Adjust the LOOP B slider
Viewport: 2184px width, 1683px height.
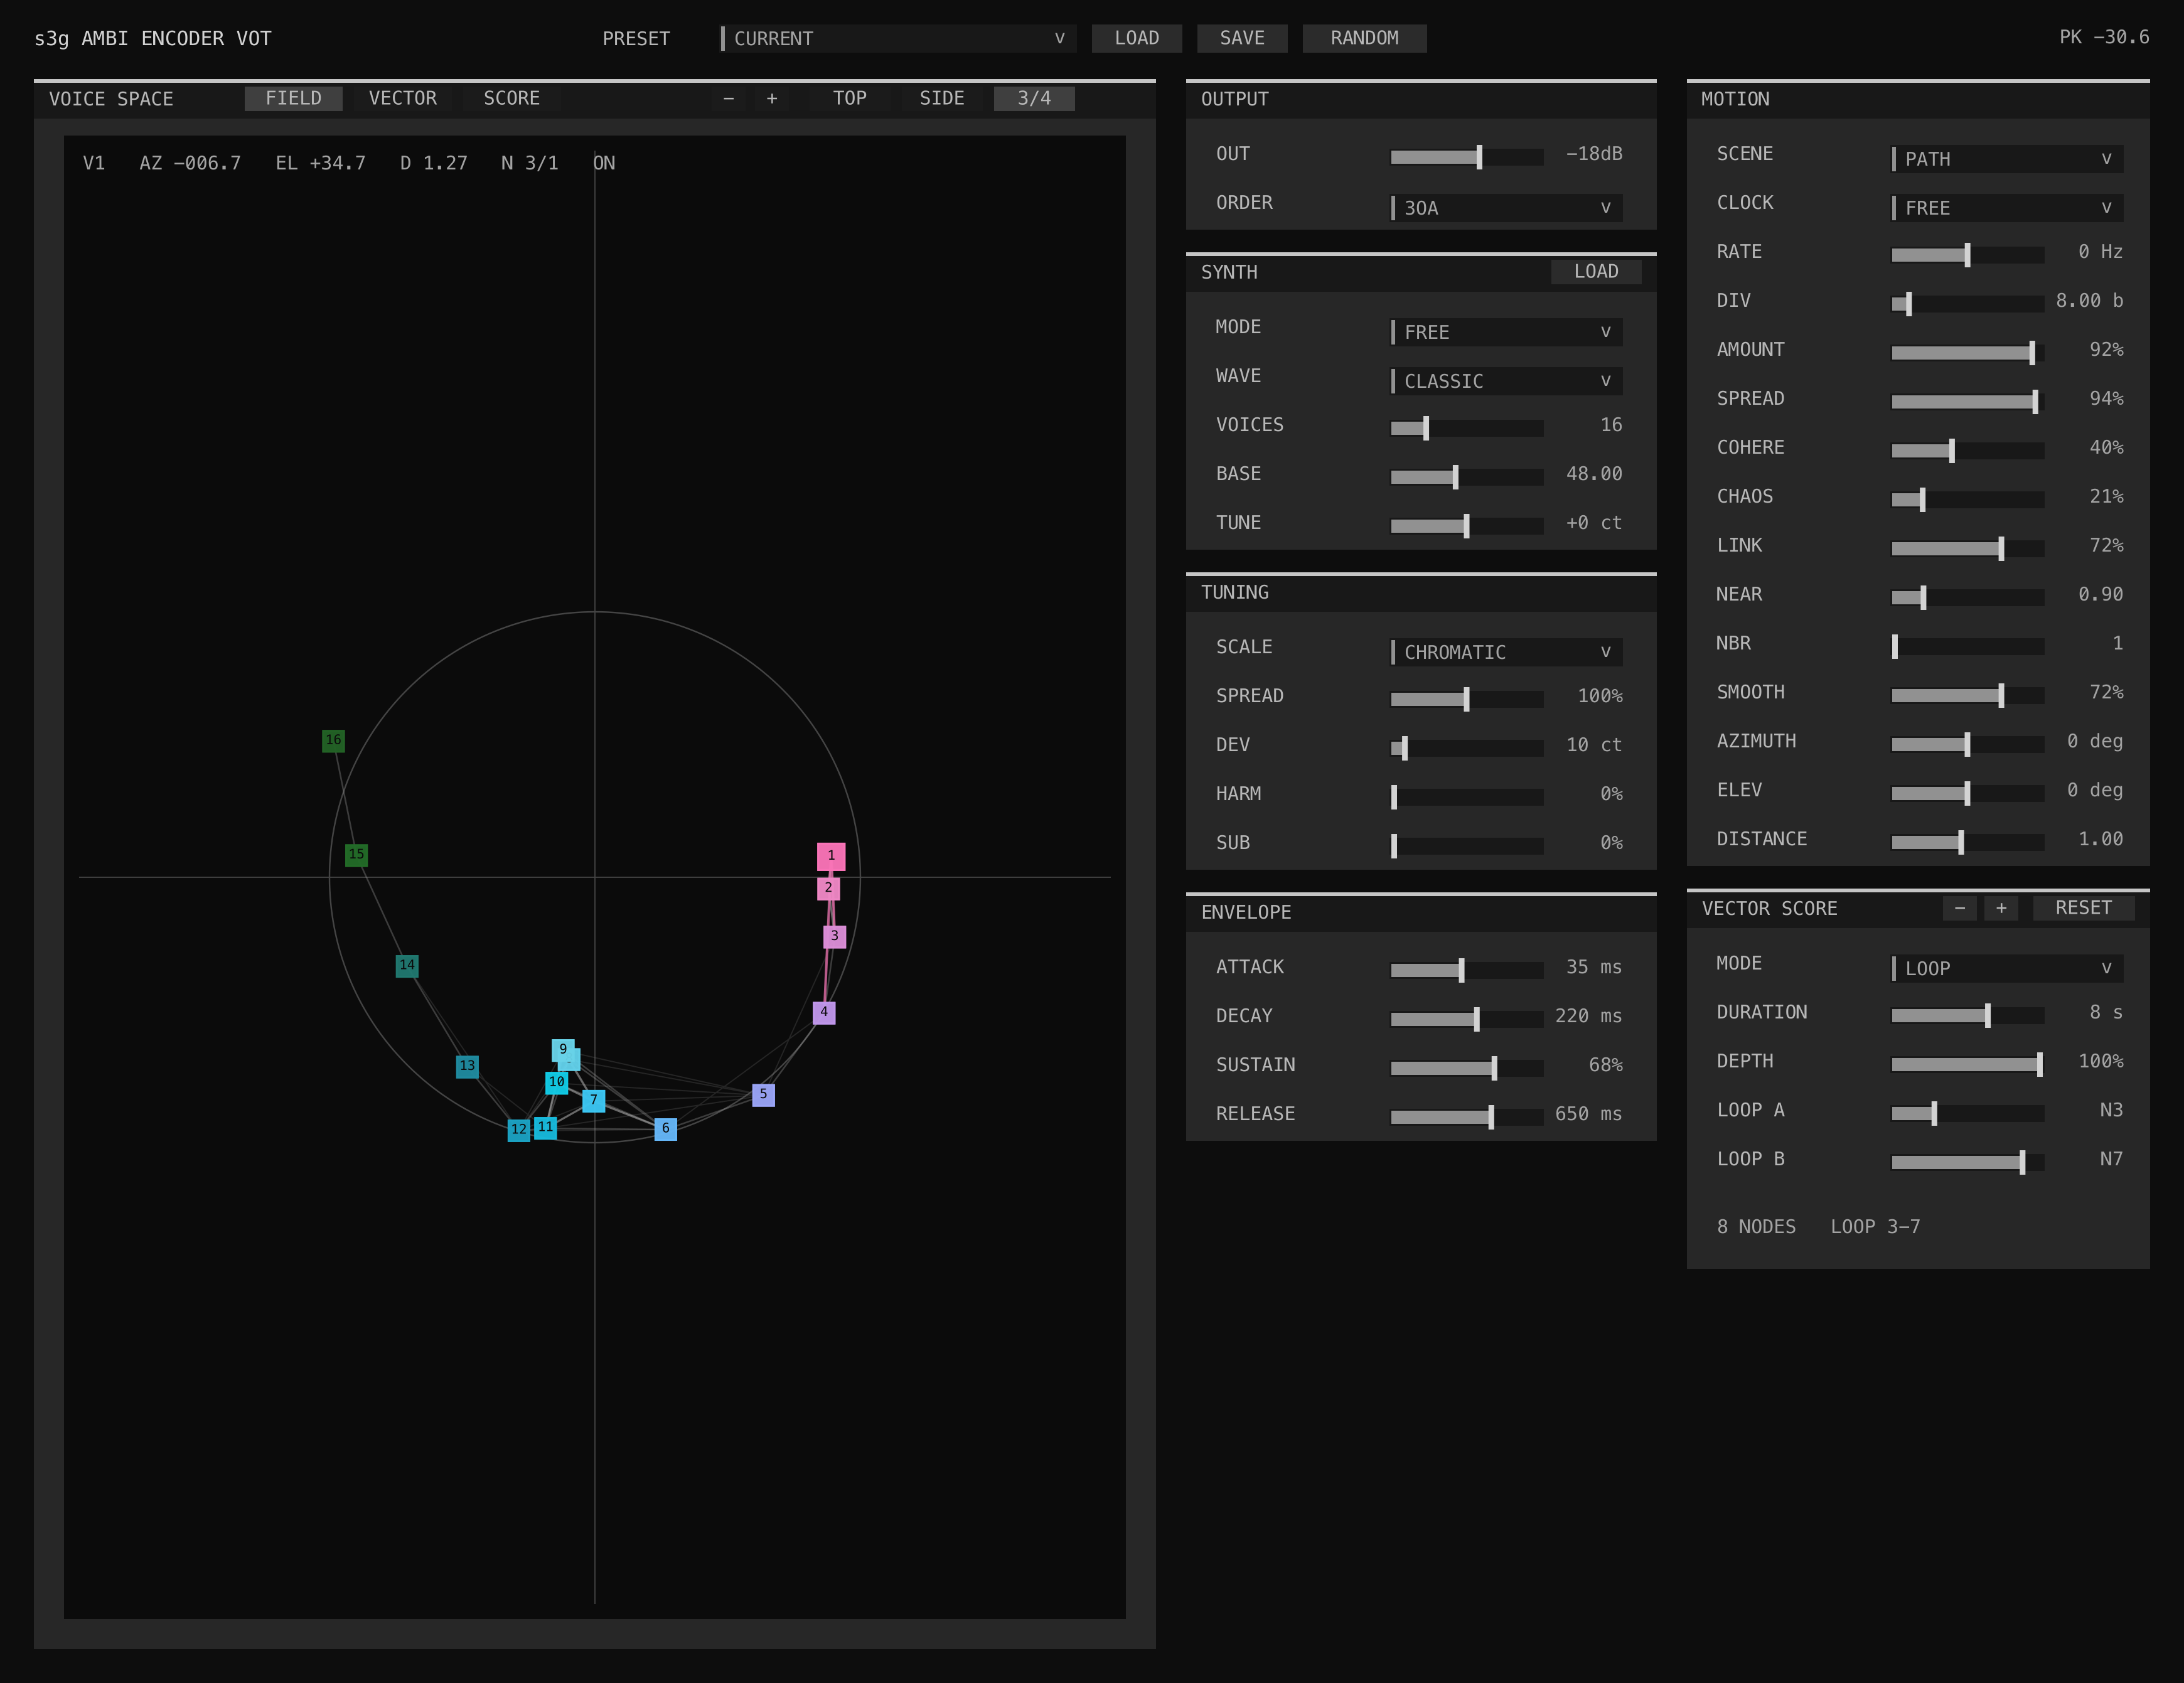point(1968,1162)
